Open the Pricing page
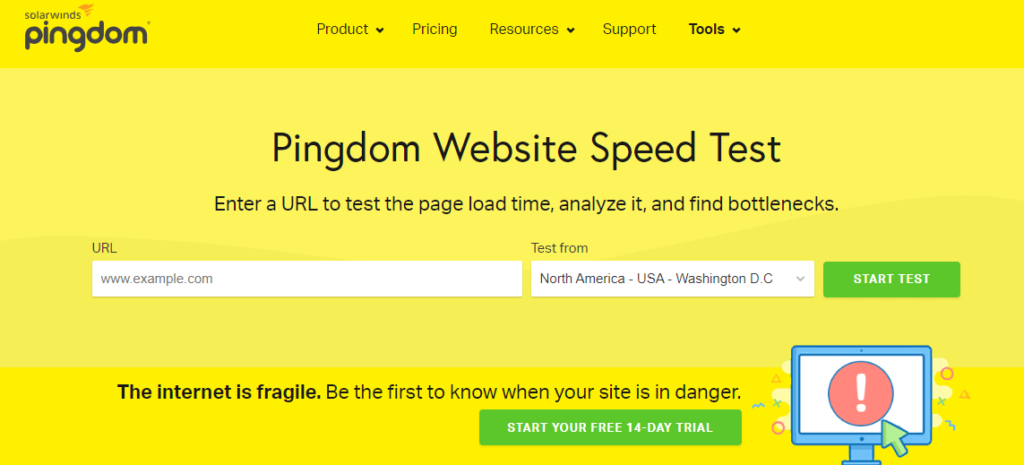1024x465 pixels. point(434,29)
